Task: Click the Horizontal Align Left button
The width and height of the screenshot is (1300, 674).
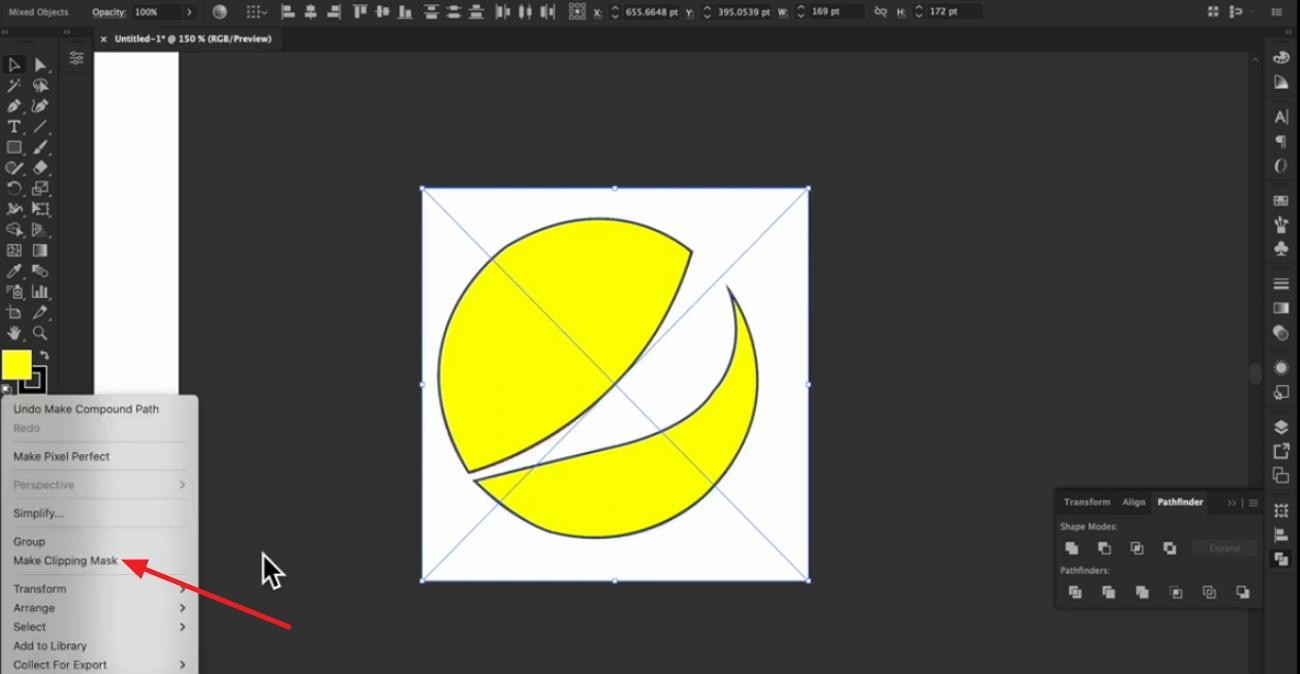Action: click(288, 12)
